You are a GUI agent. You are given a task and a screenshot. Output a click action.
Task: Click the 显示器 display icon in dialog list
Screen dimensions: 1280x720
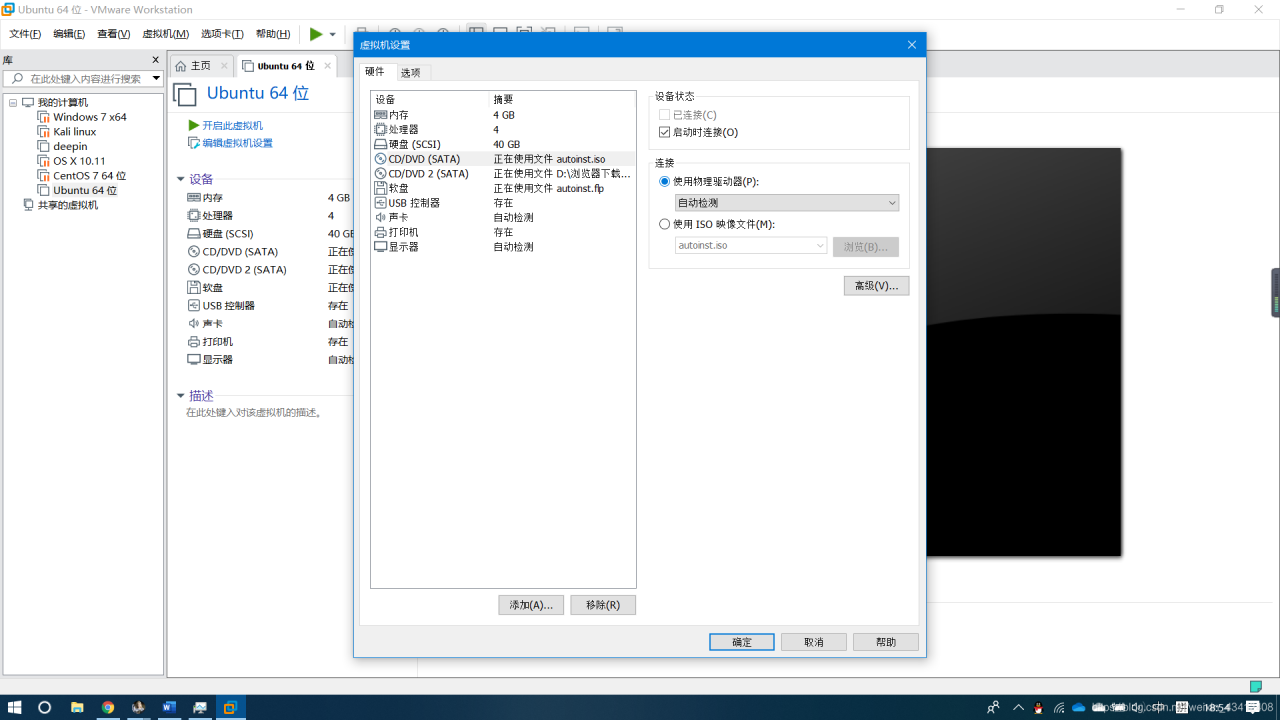[380, 246]
